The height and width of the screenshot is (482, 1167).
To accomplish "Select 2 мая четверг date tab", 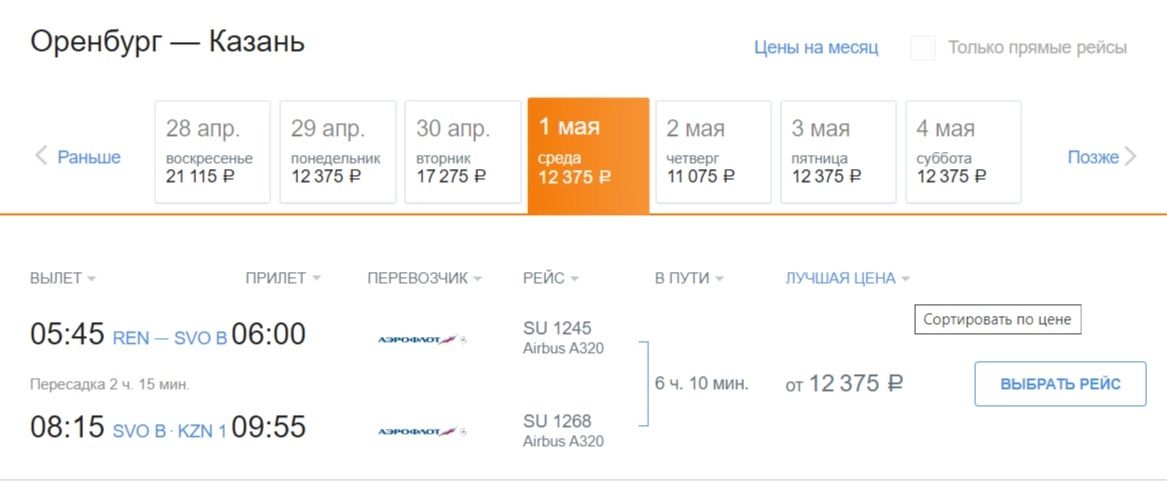I will [713, 152].
